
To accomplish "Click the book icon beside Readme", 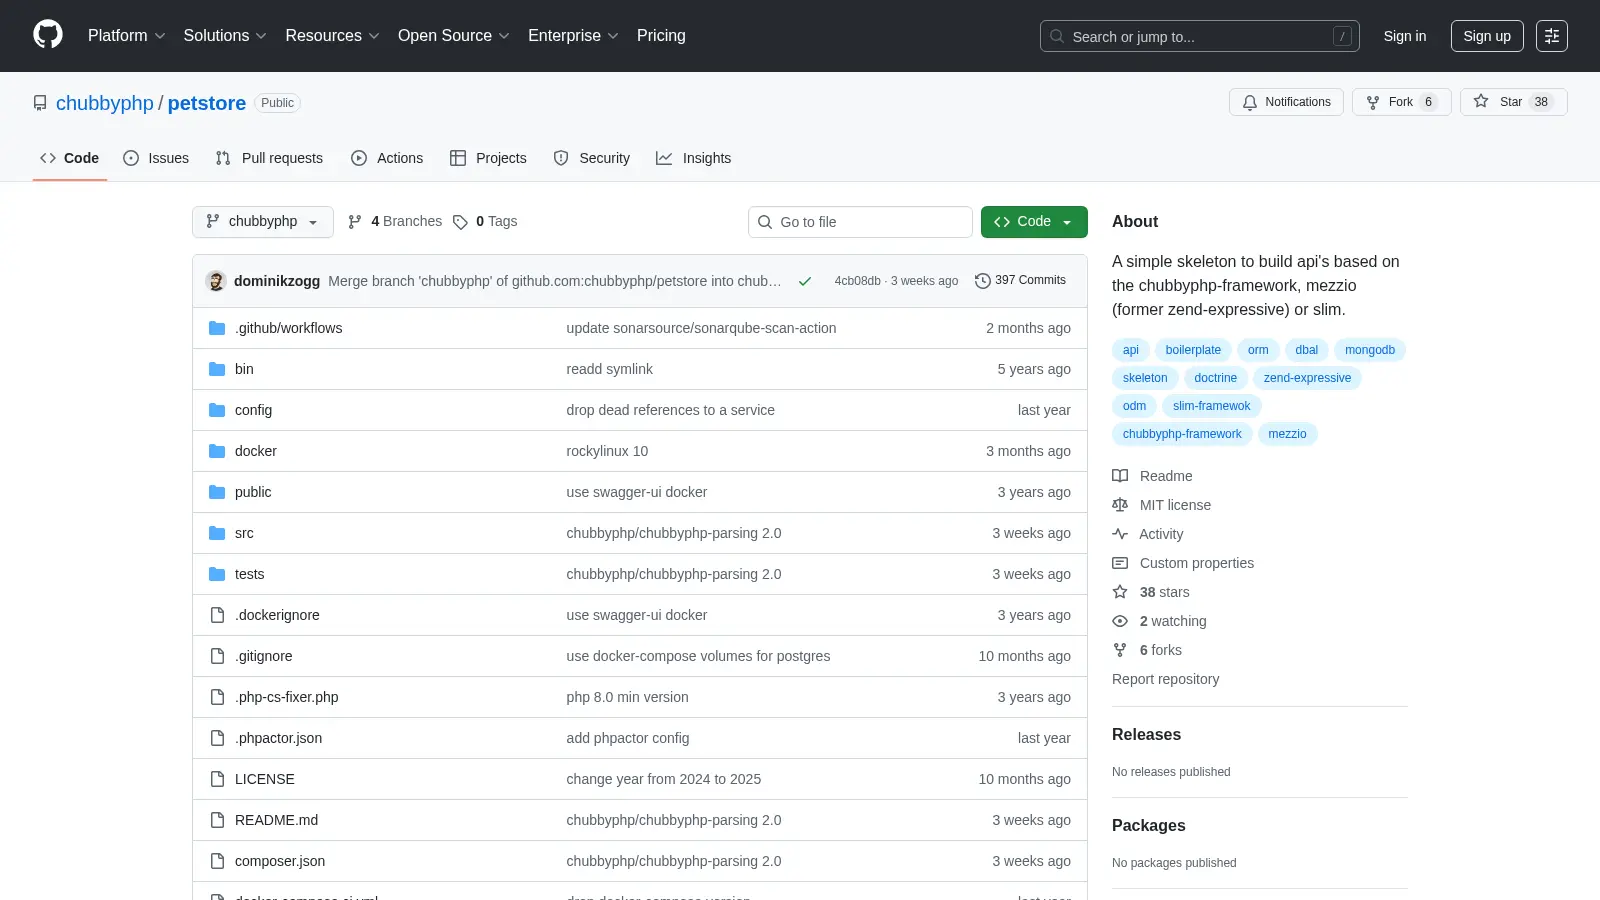I will [x=1120, y=476].
